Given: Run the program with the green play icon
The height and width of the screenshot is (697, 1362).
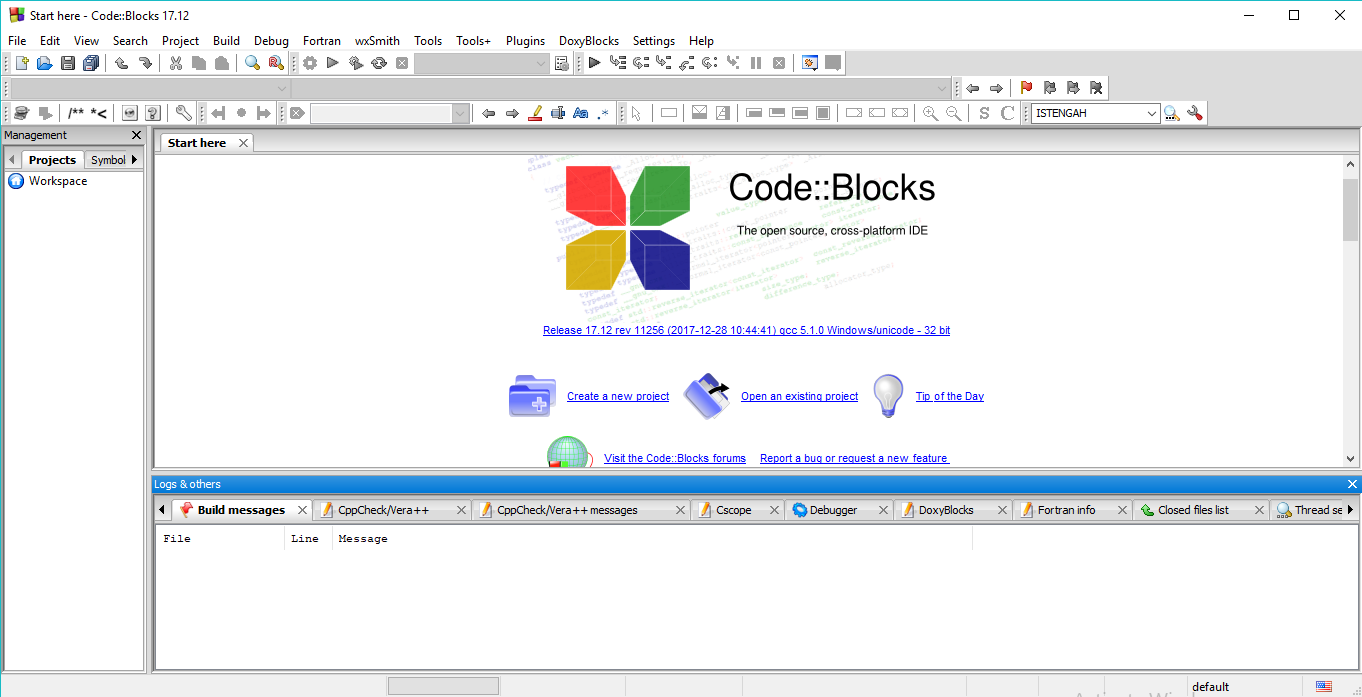Looking at the screenshot, I should [333, 62].
